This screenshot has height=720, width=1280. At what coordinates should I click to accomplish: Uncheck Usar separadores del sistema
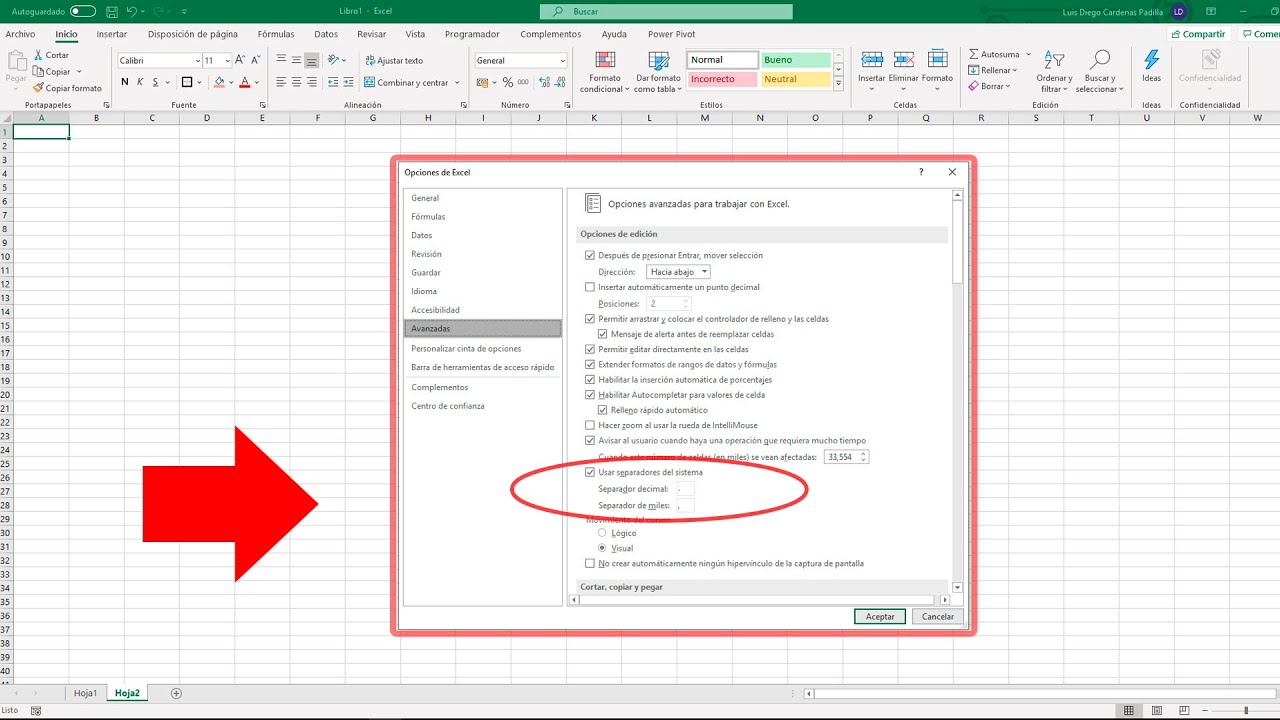point(590,471)
